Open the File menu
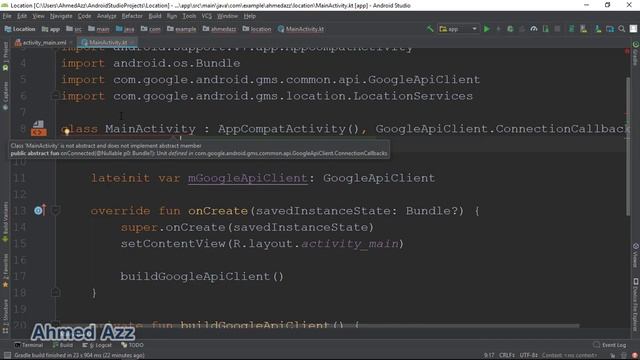 point(7,16)
